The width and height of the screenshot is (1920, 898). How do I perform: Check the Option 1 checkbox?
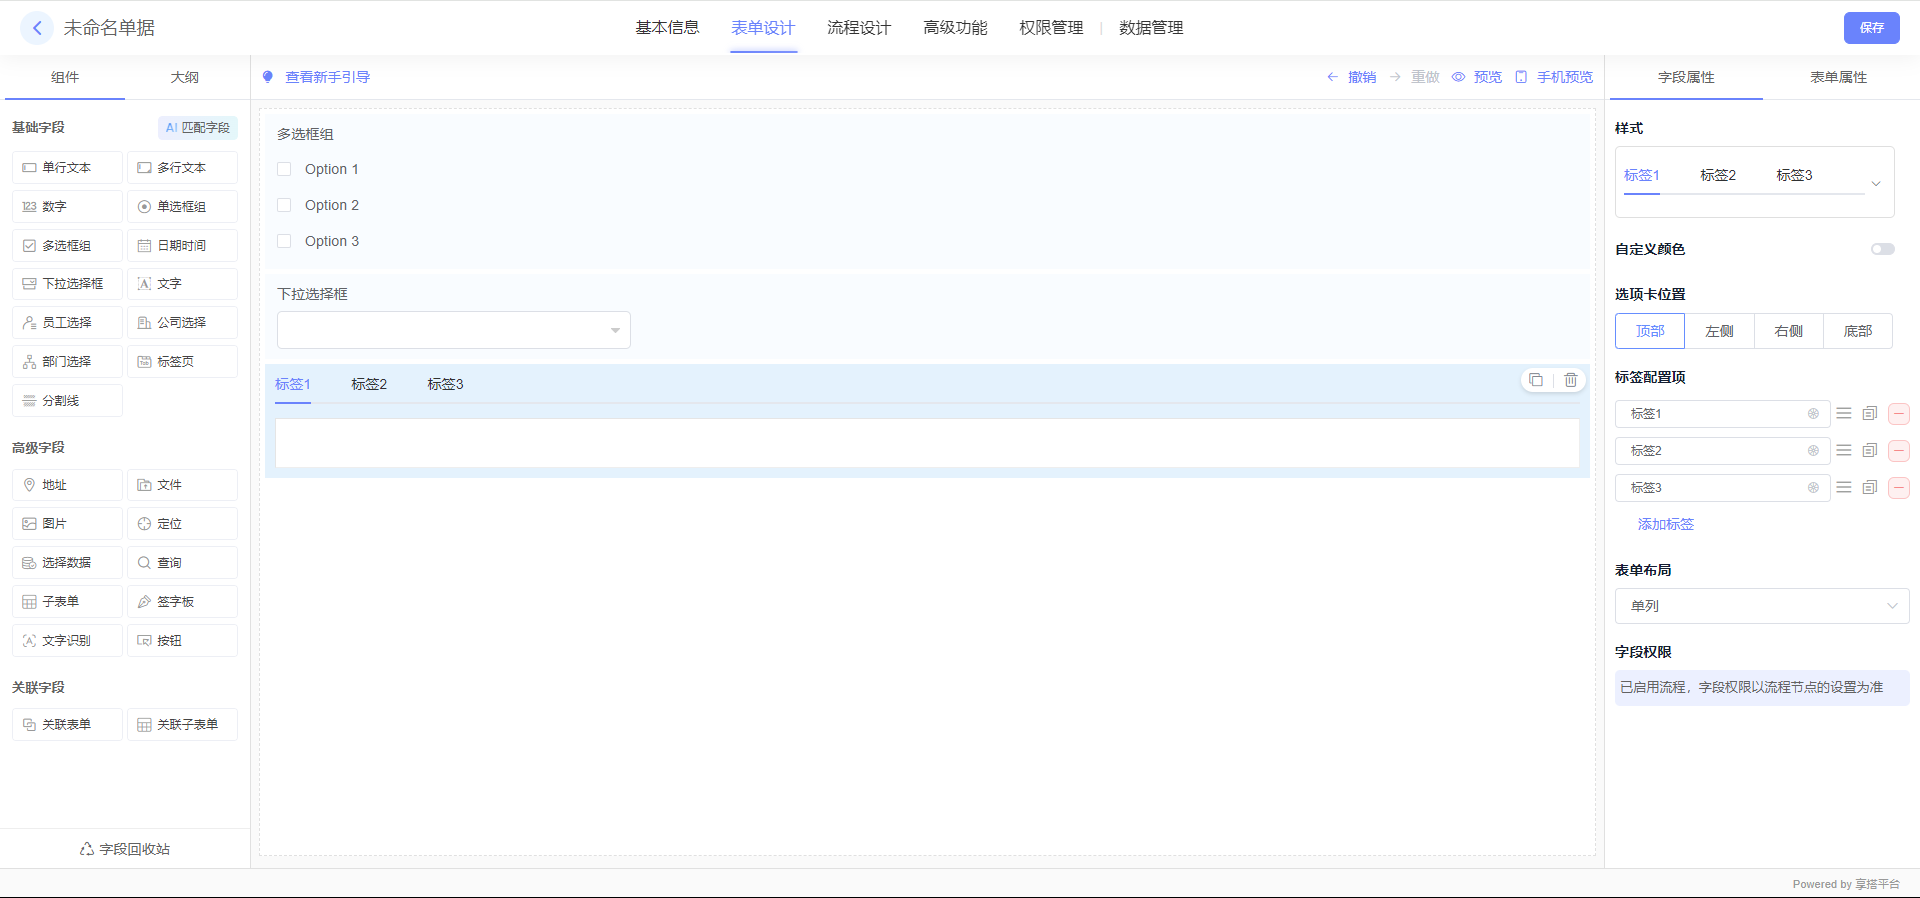coord(284,169)
